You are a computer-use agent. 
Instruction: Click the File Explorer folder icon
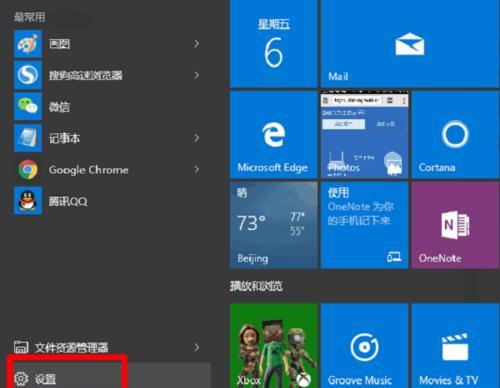(21, 347)
